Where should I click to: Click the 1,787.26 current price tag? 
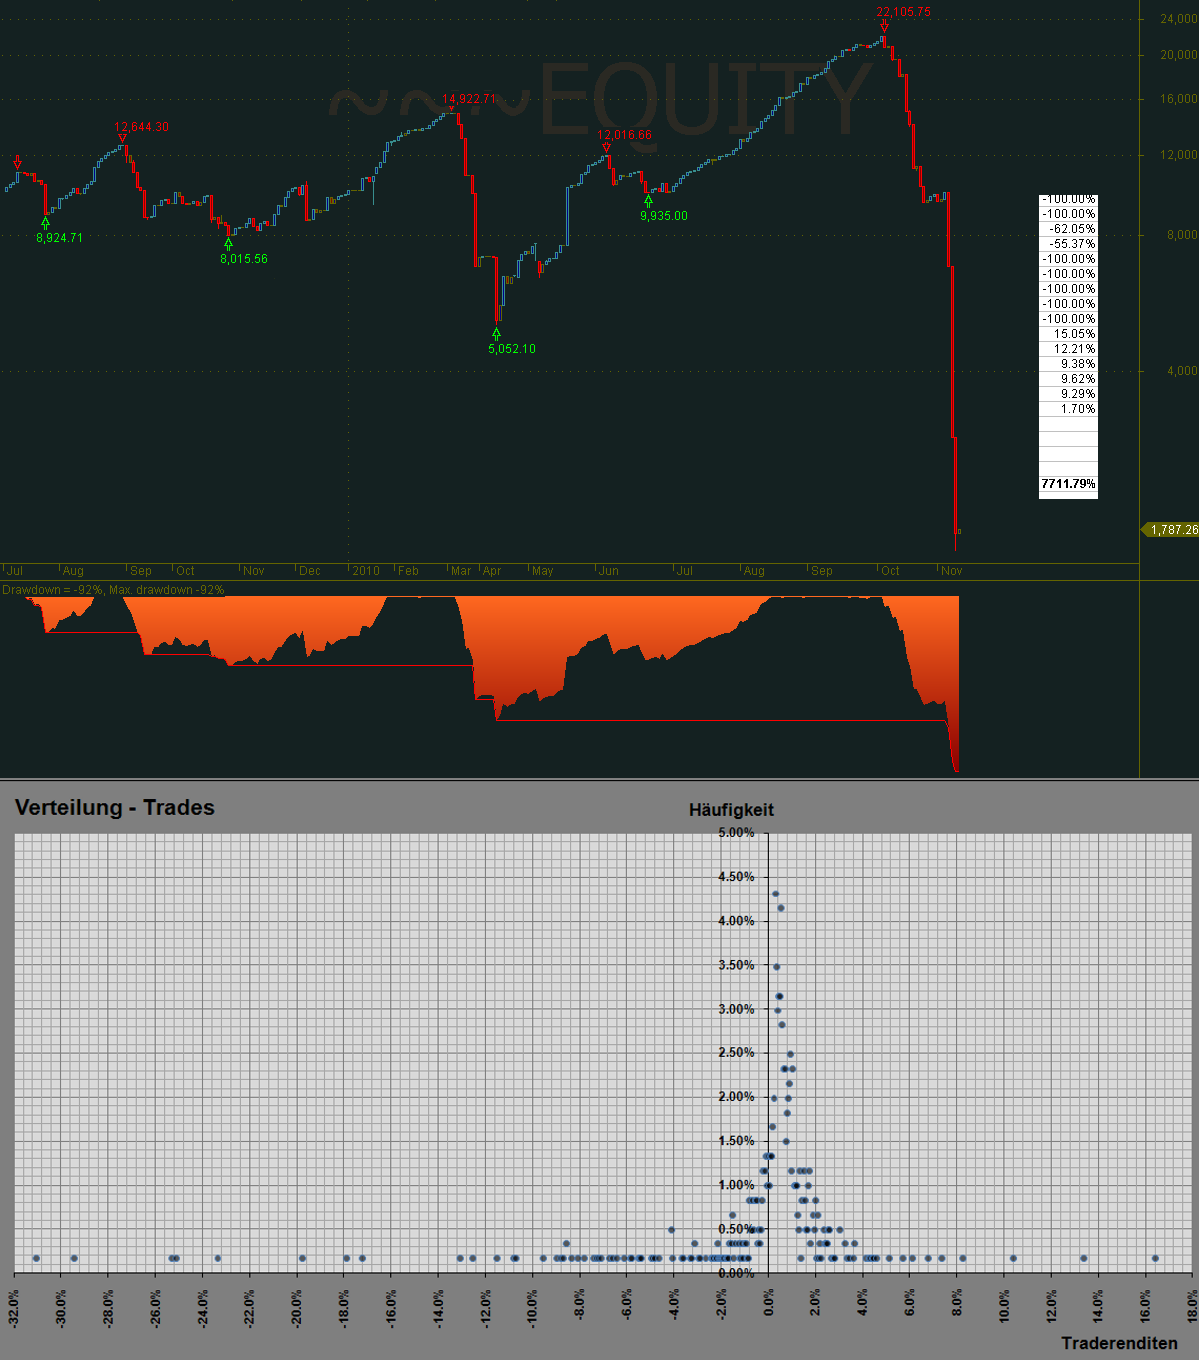1171,530
